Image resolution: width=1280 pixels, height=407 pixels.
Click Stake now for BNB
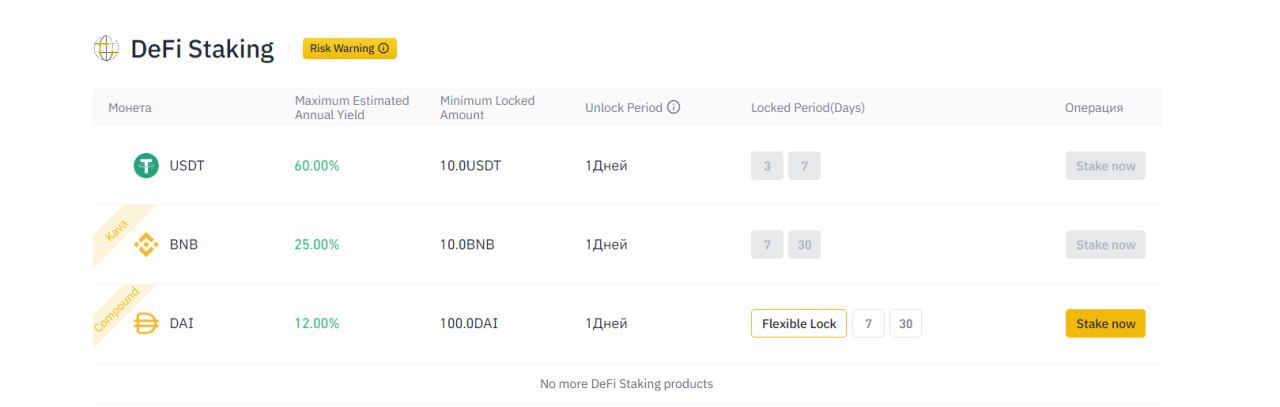(x=1105, y=245)
